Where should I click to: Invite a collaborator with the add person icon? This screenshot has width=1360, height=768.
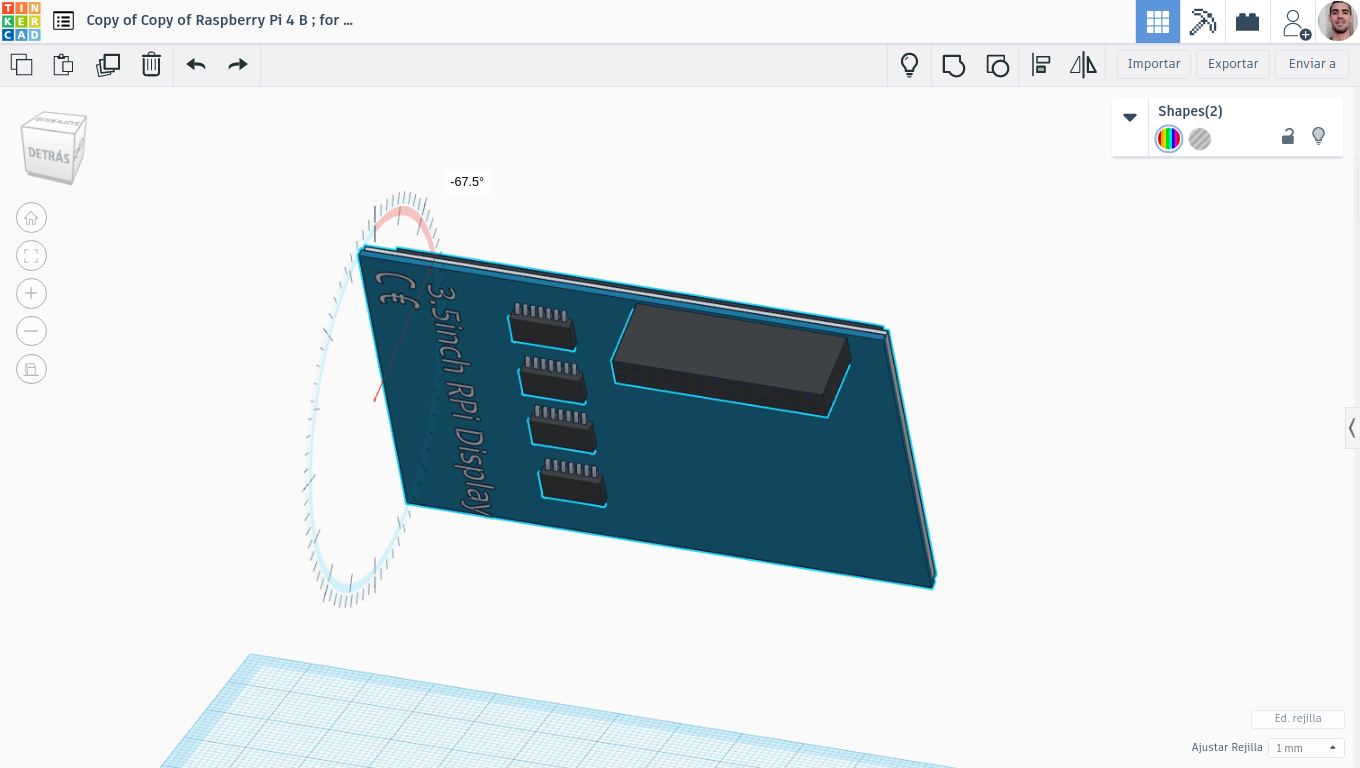coord(1294,22)
